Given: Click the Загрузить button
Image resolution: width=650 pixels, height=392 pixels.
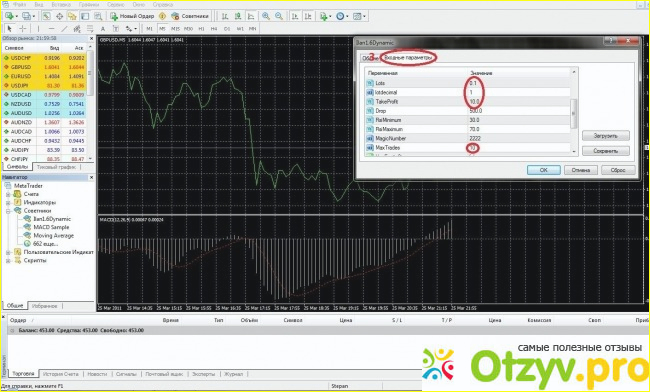Looking at the screenshot, I should coord(606,136).
